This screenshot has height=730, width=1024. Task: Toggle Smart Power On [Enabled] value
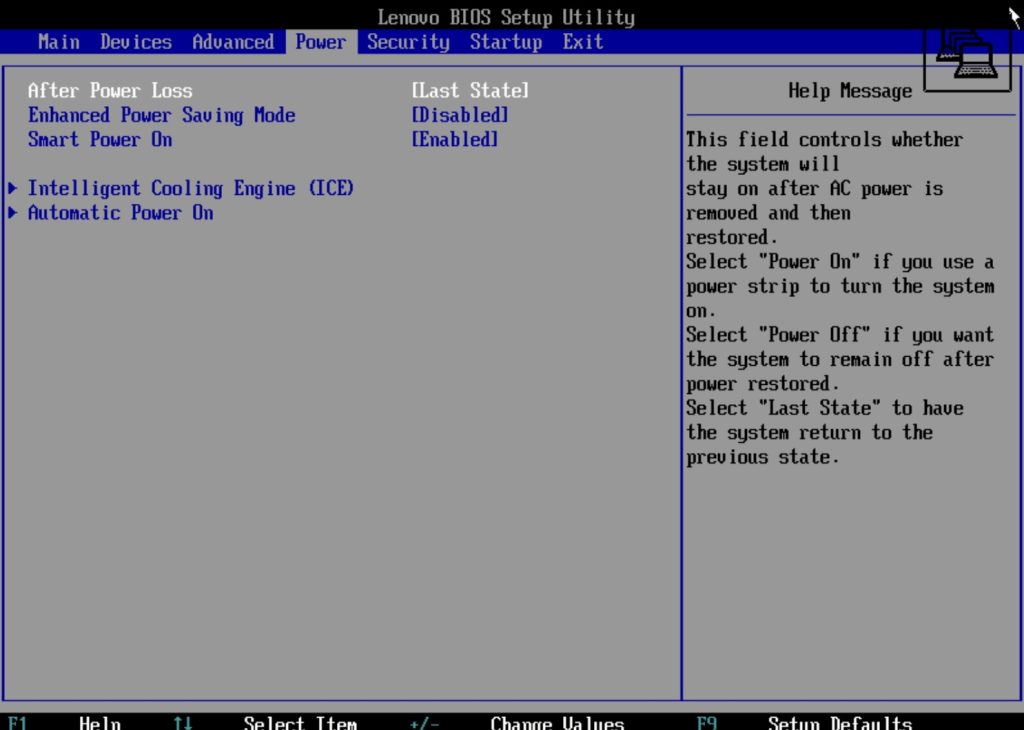(x=455, y=140)
